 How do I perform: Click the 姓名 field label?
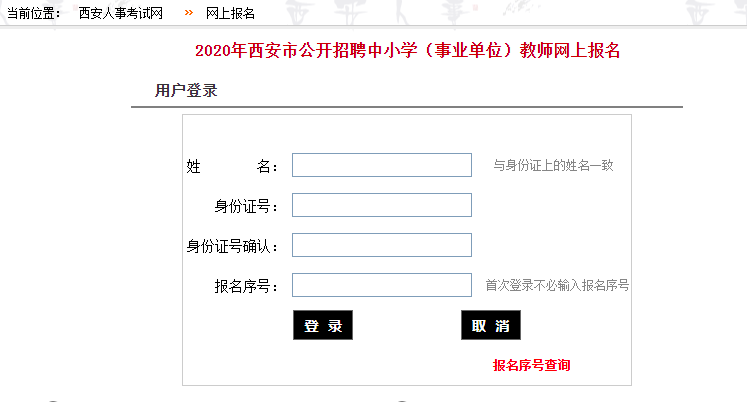click(232, 166)
